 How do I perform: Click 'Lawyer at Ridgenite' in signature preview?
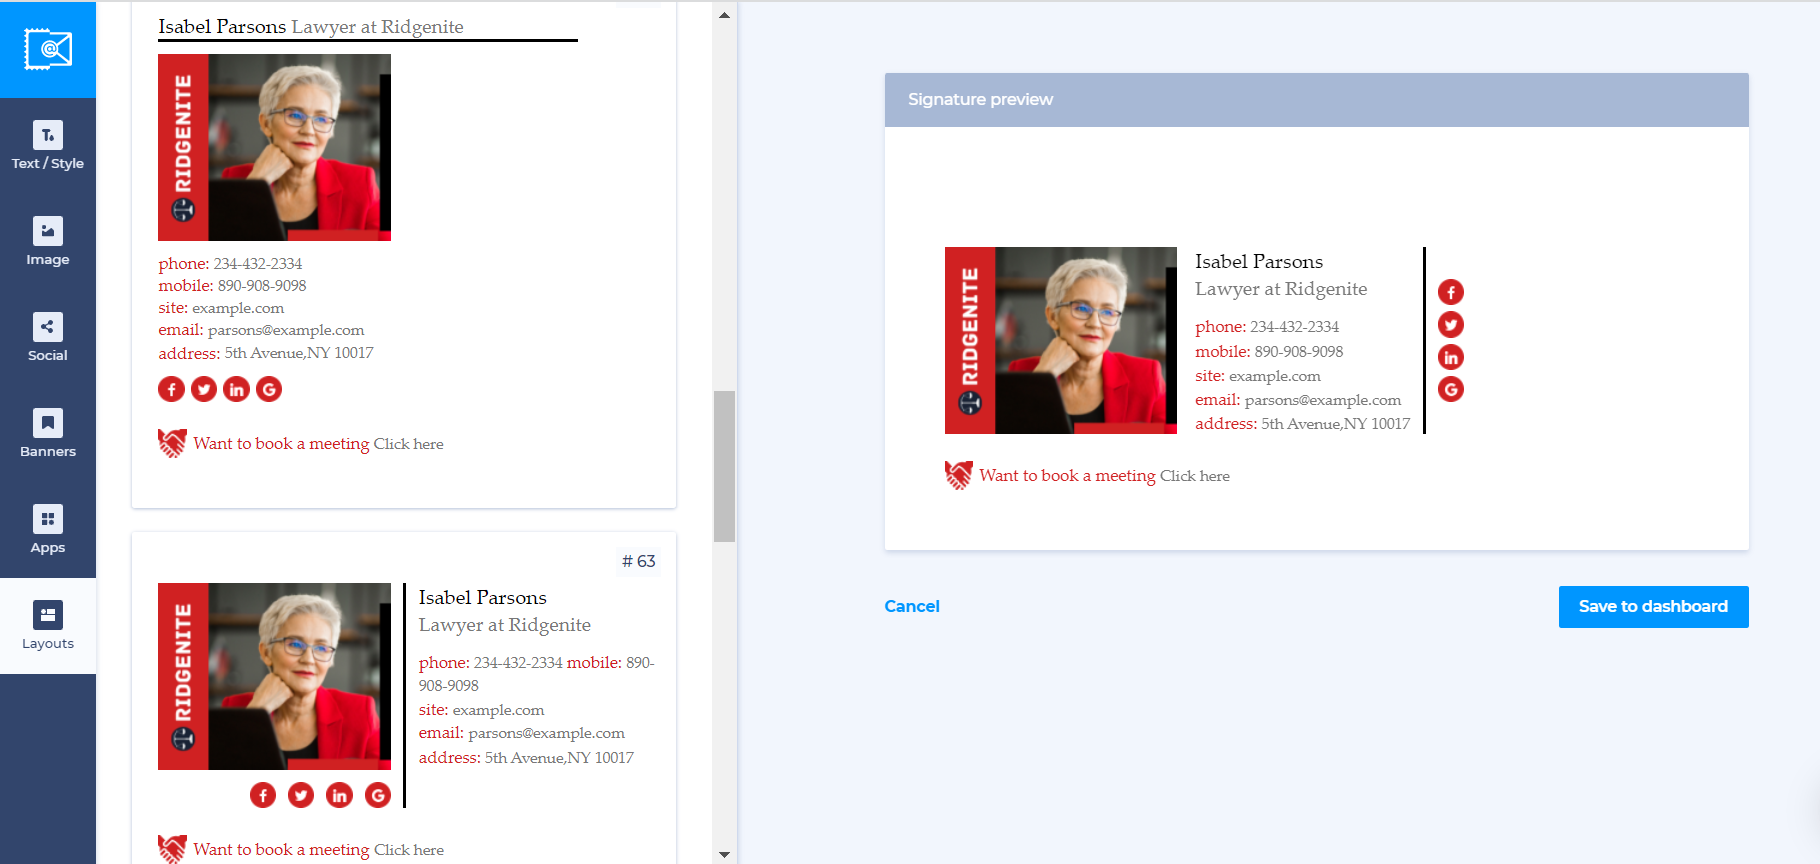1281,289
